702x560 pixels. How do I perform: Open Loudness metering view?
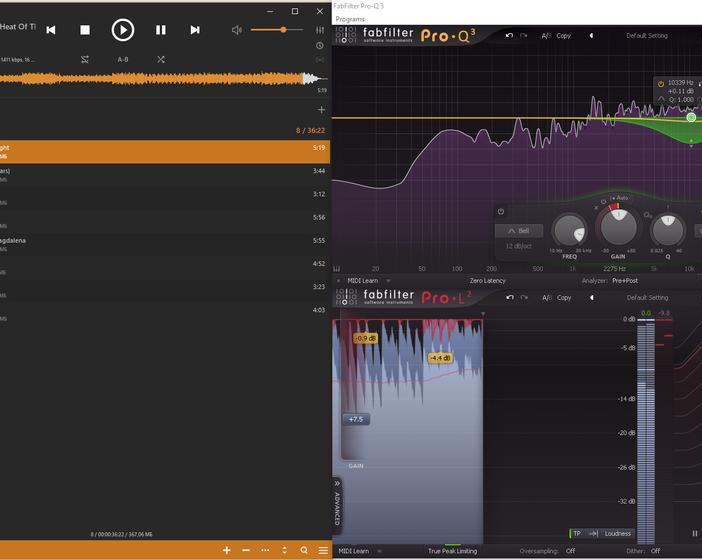tap(617, 533)
